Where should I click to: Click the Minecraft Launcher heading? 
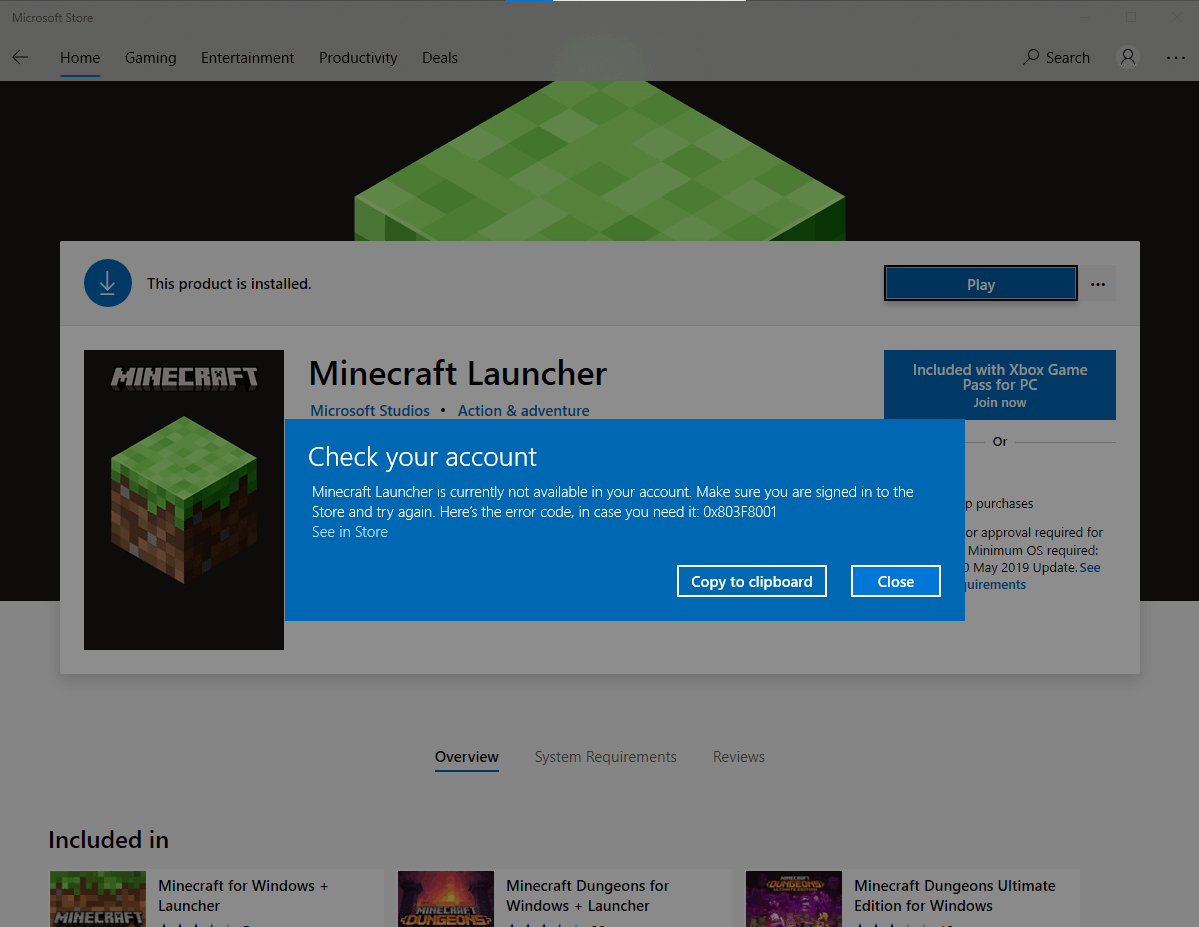(457, 373)
